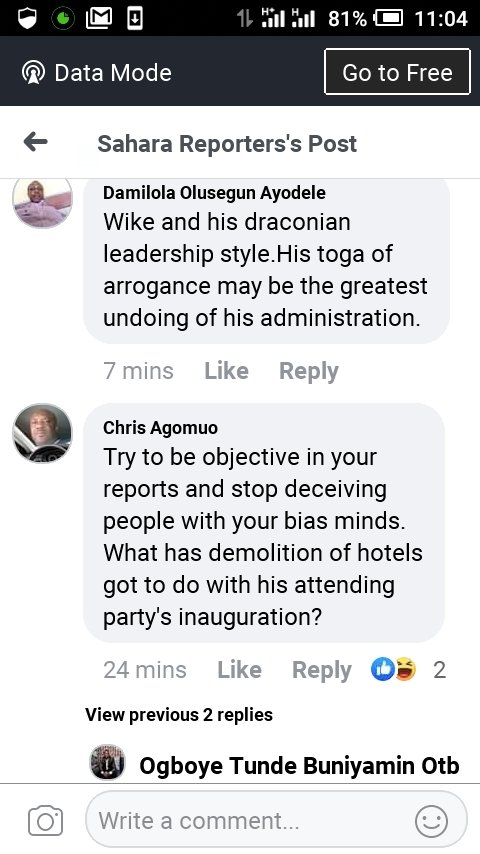The width and height of the screenshot is (480, 854).
Task: View the thumbs-up reaction icon on Chris's comment
Action: (x=382, y=669)
